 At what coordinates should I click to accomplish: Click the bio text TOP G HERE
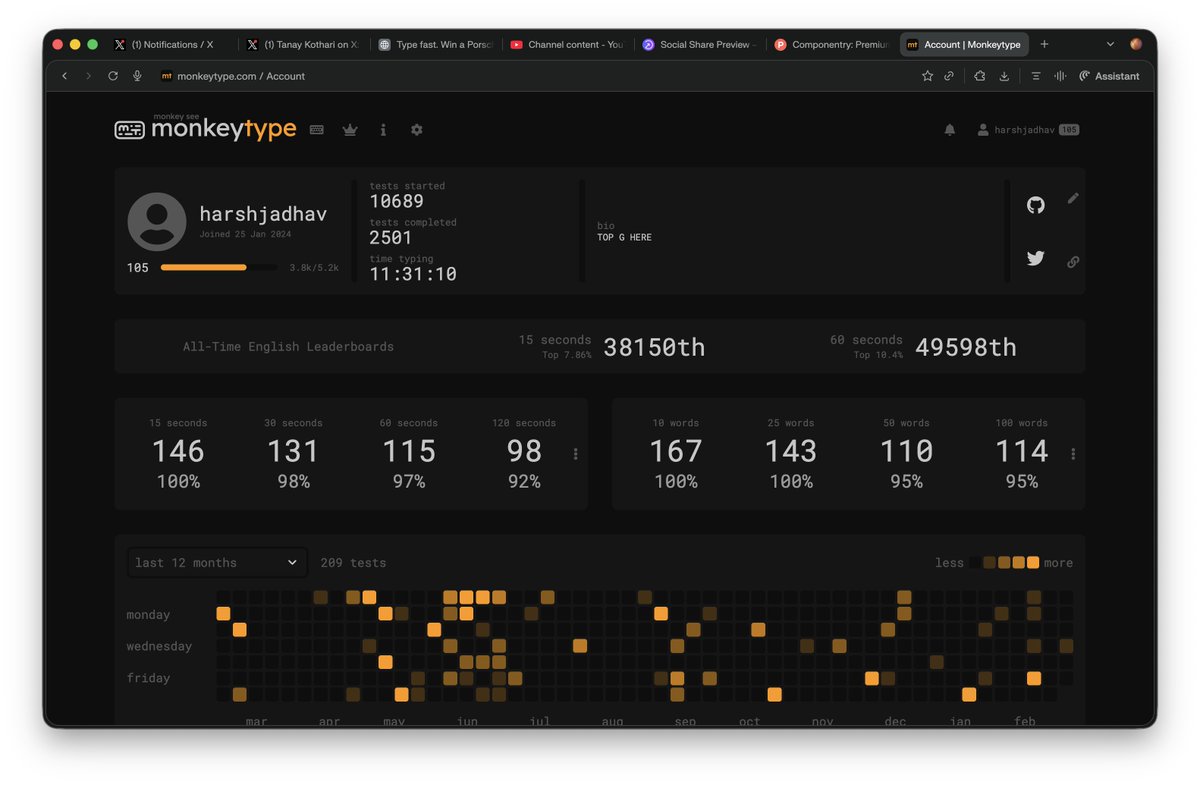coord(624,238)
